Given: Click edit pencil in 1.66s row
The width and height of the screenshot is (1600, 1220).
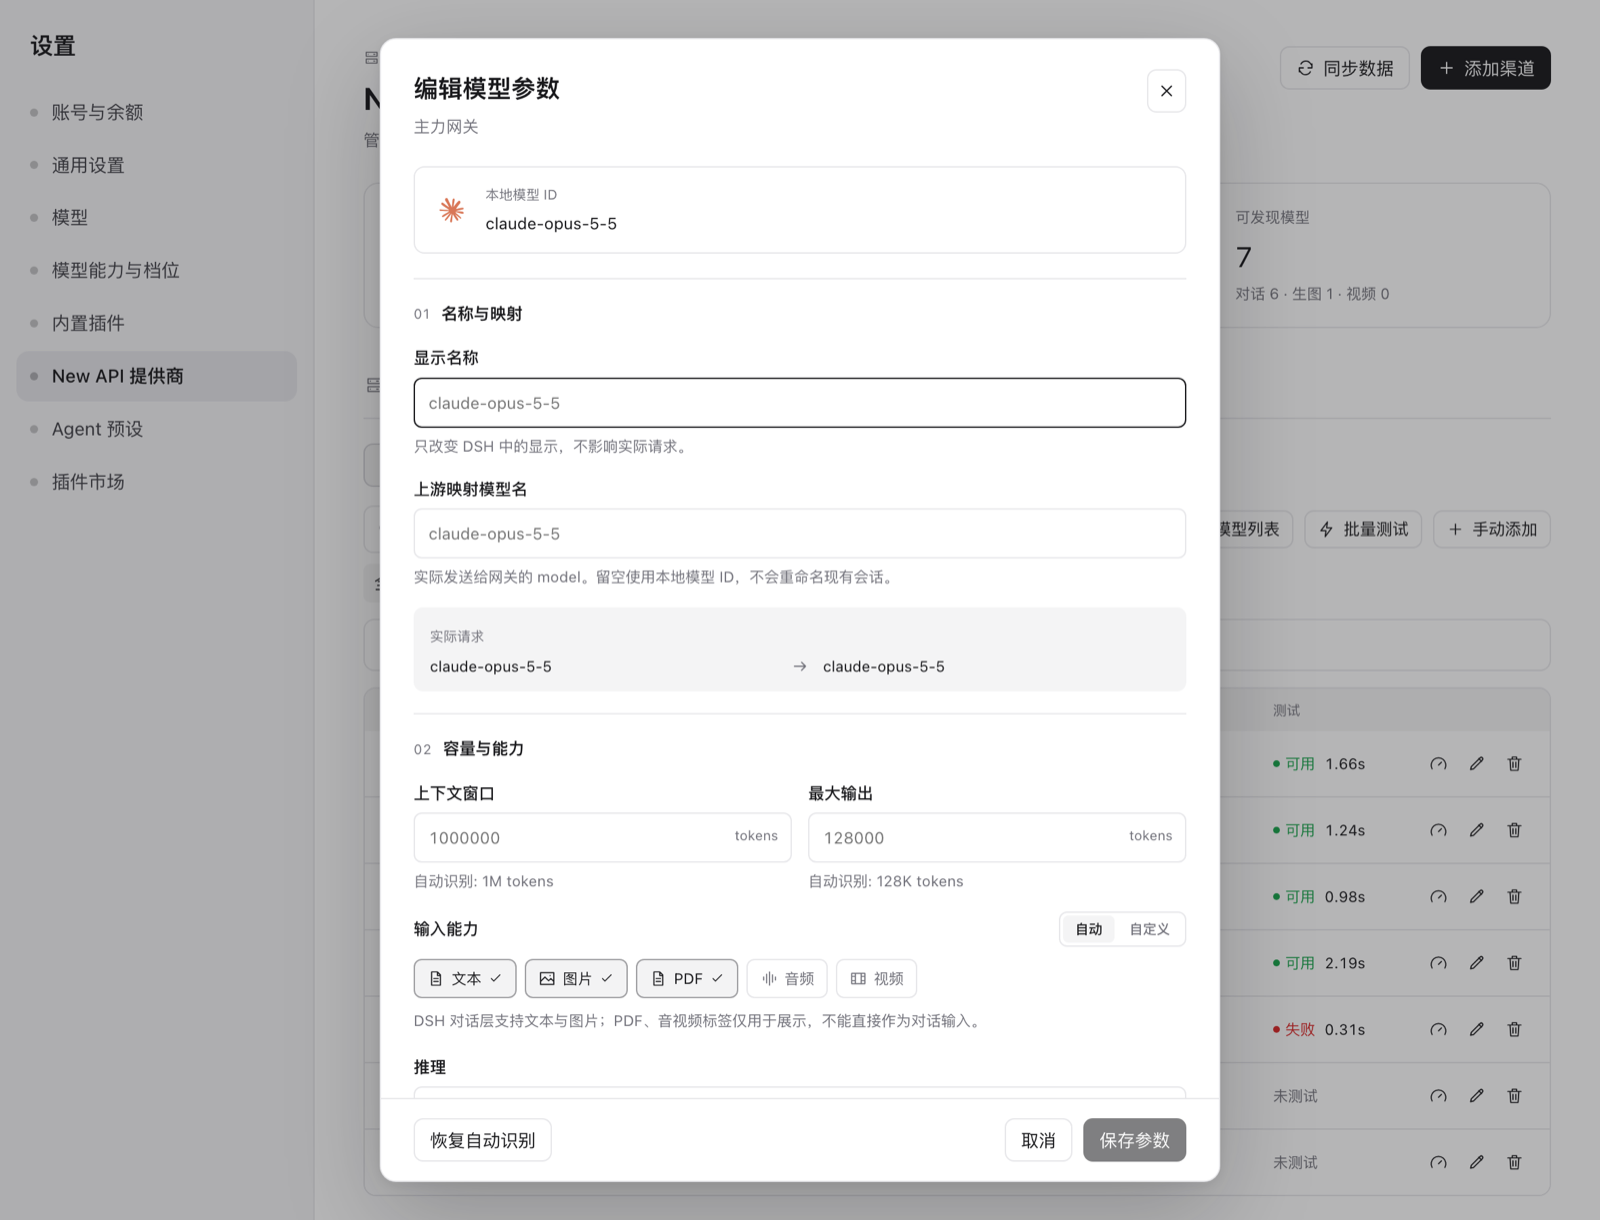Looking at the screenshot, I should point(1476,764).
